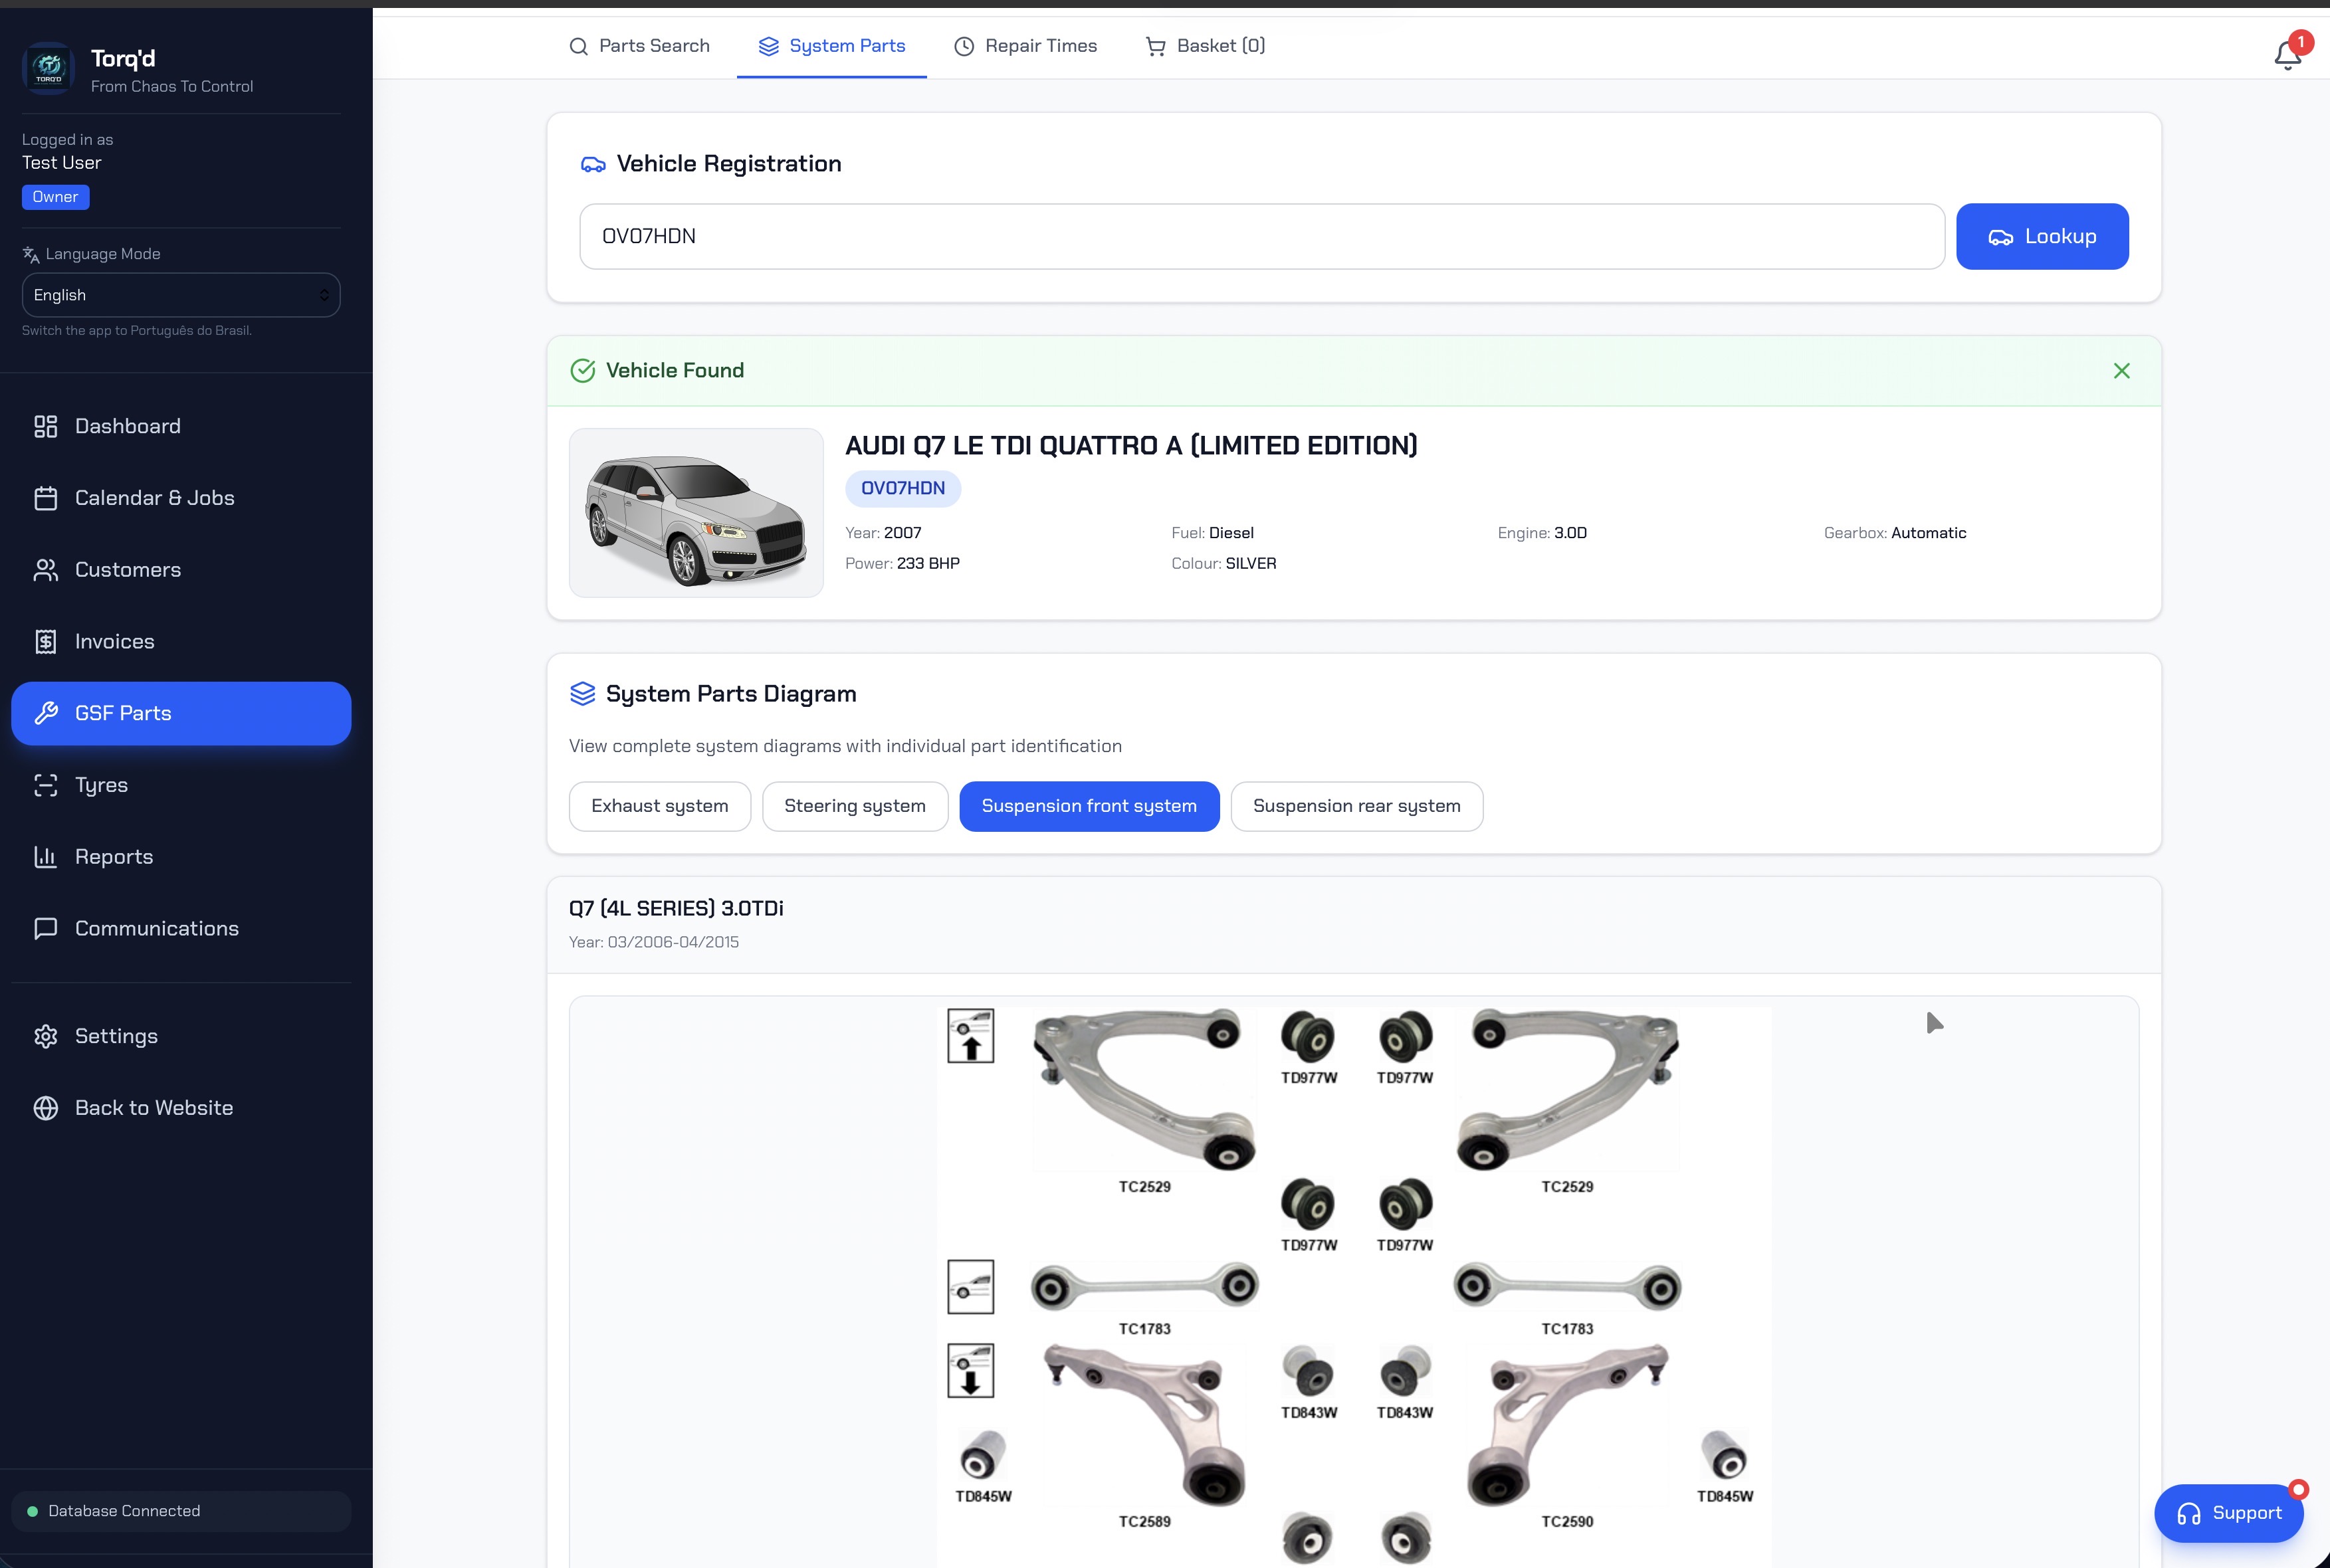
Task: Open Communications in the sidebar
Action: point(181,929)
